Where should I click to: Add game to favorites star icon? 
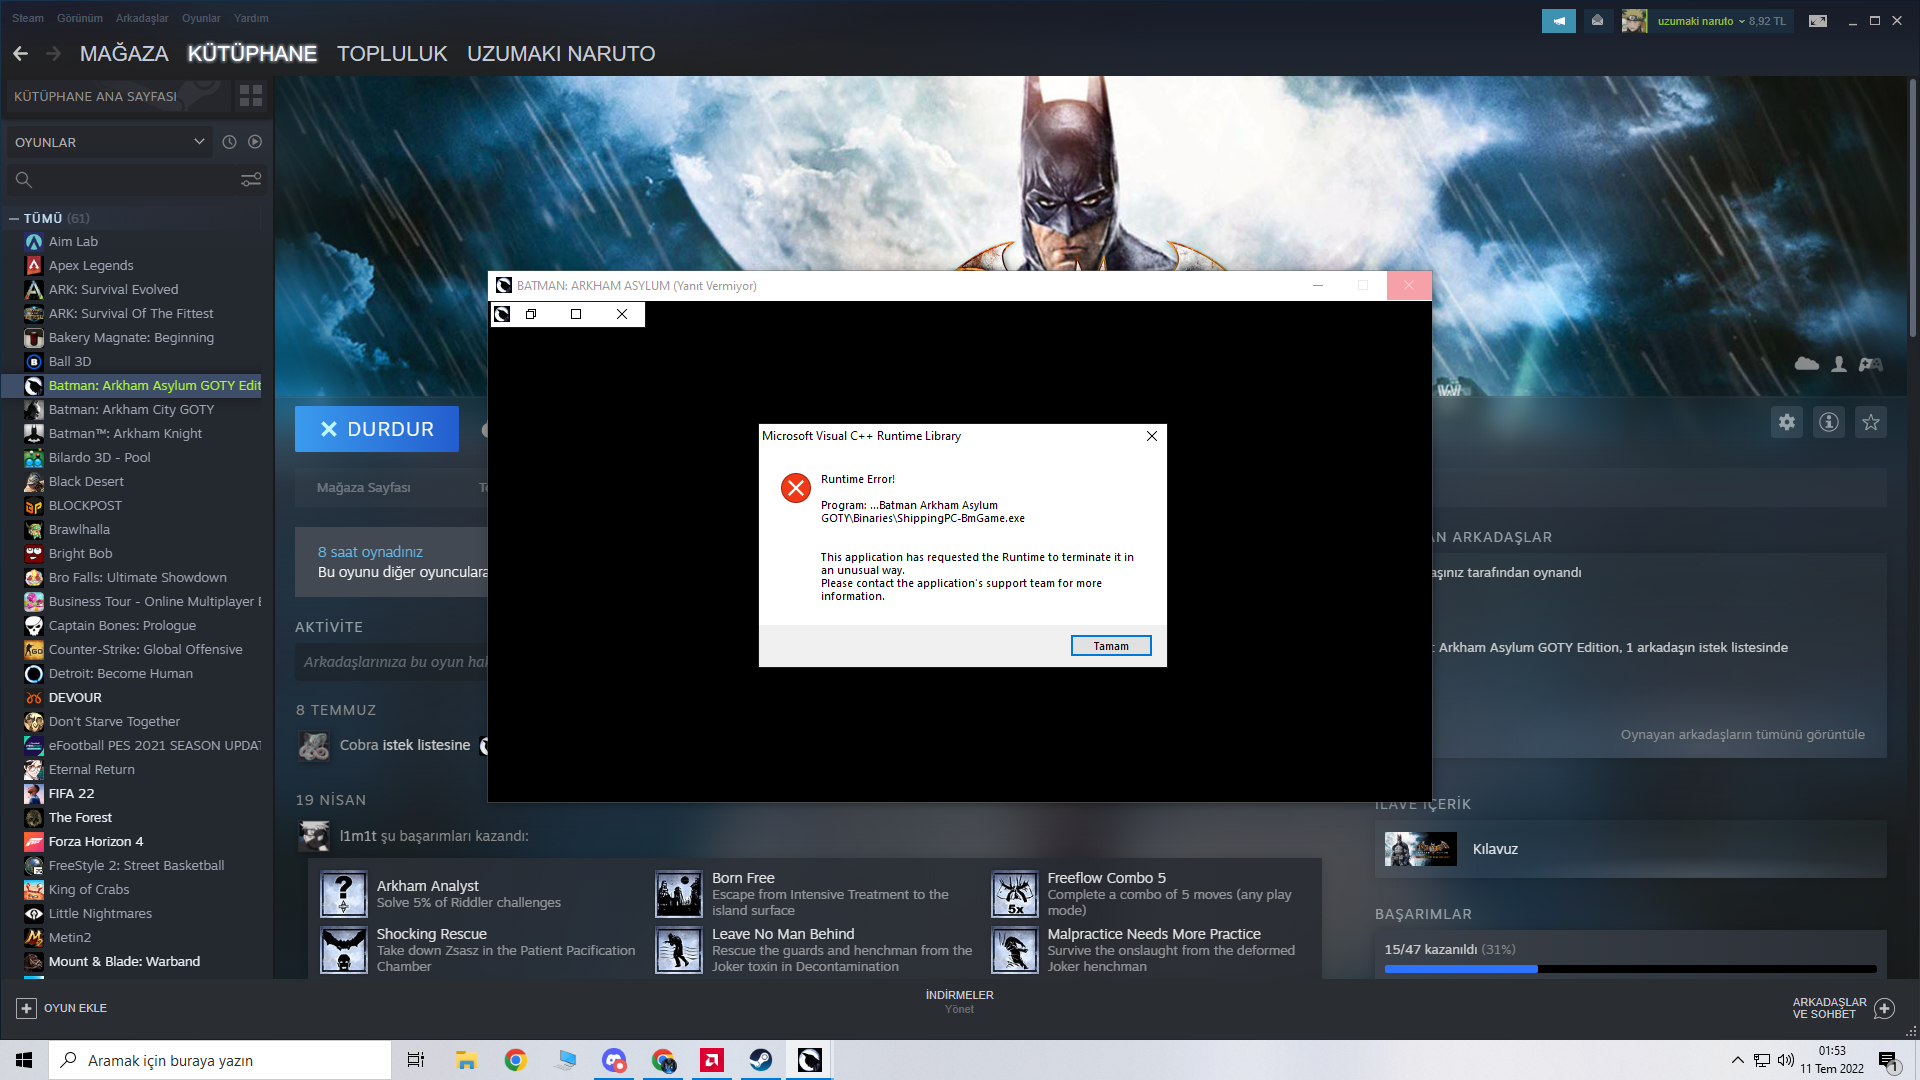click(x=1871, y=422)
